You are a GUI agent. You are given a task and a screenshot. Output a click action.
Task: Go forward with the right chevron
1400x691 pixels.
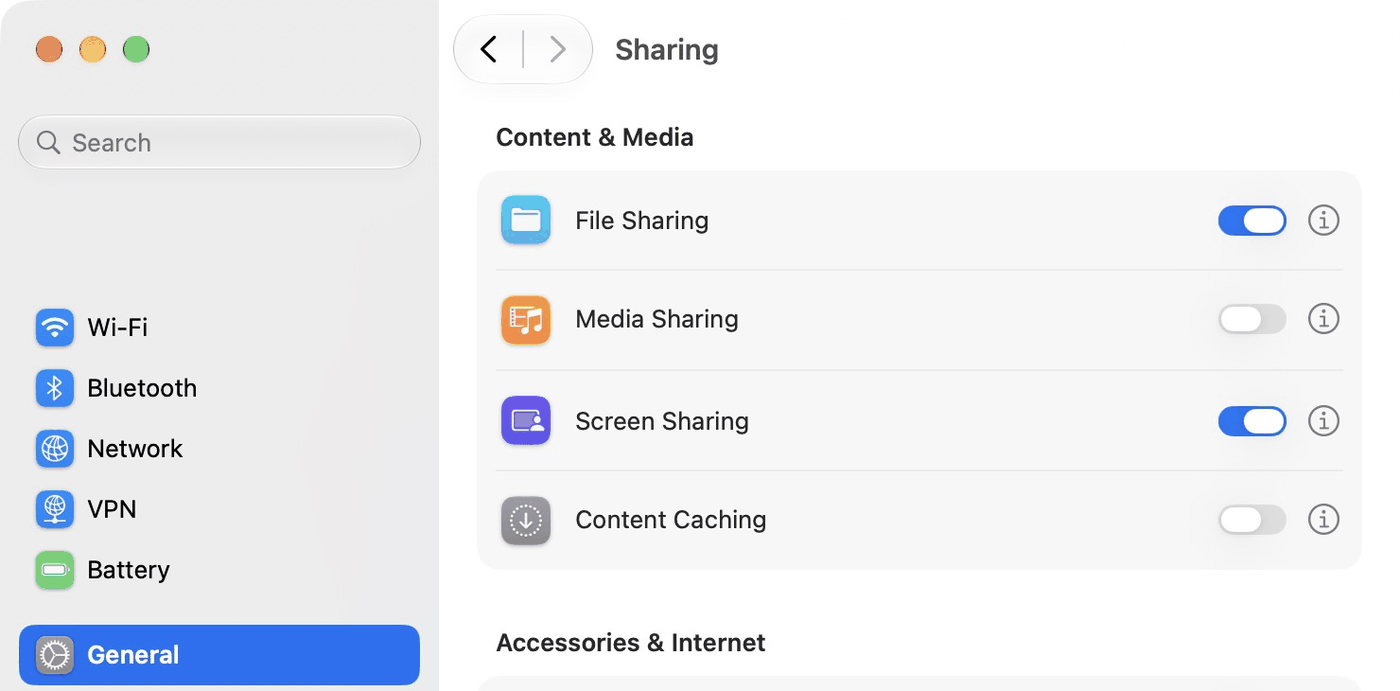pyautogui.click(x=558, y=49)
